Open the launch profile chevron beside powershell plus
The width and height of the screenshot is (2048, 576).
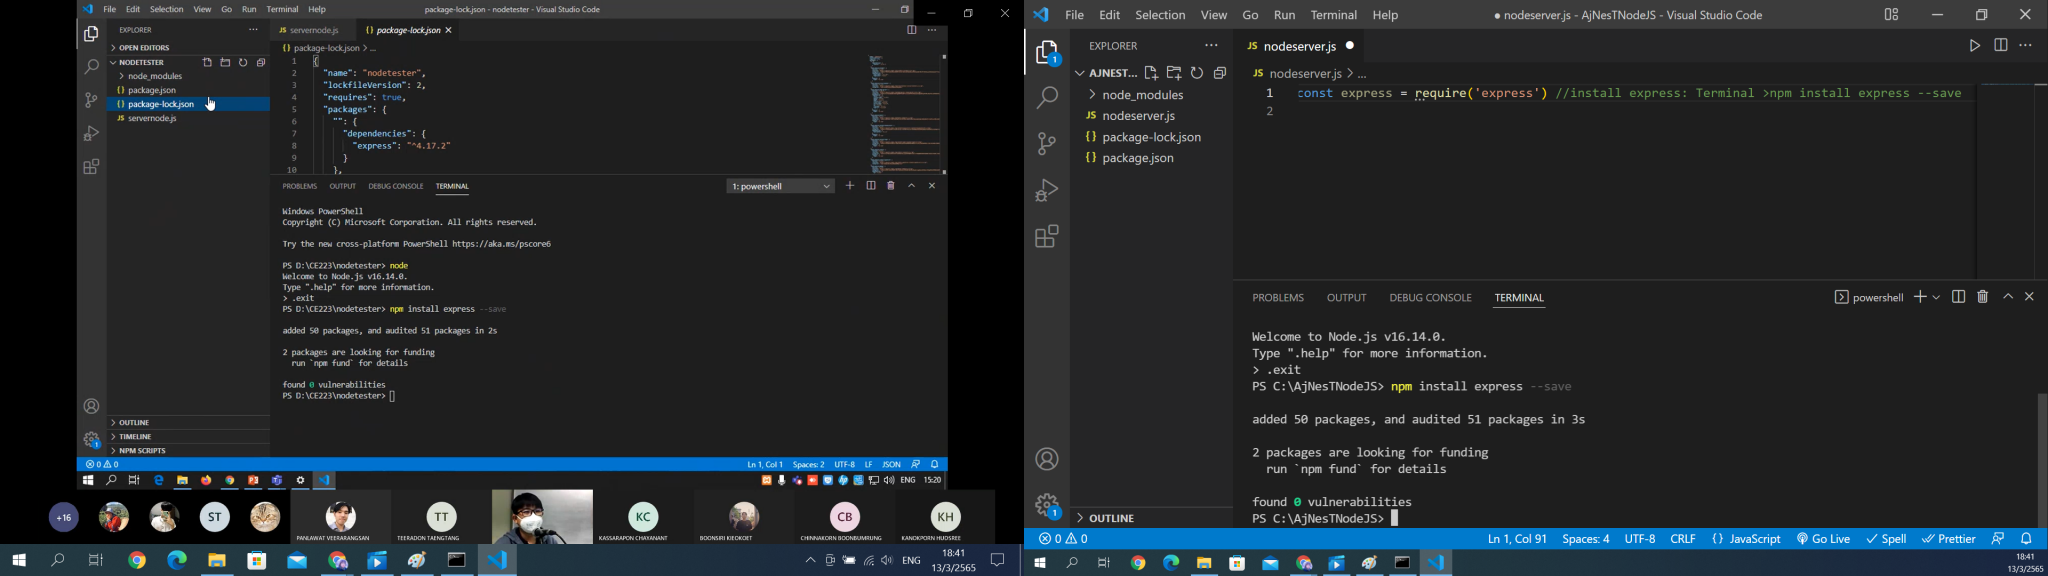(1937, 298)
